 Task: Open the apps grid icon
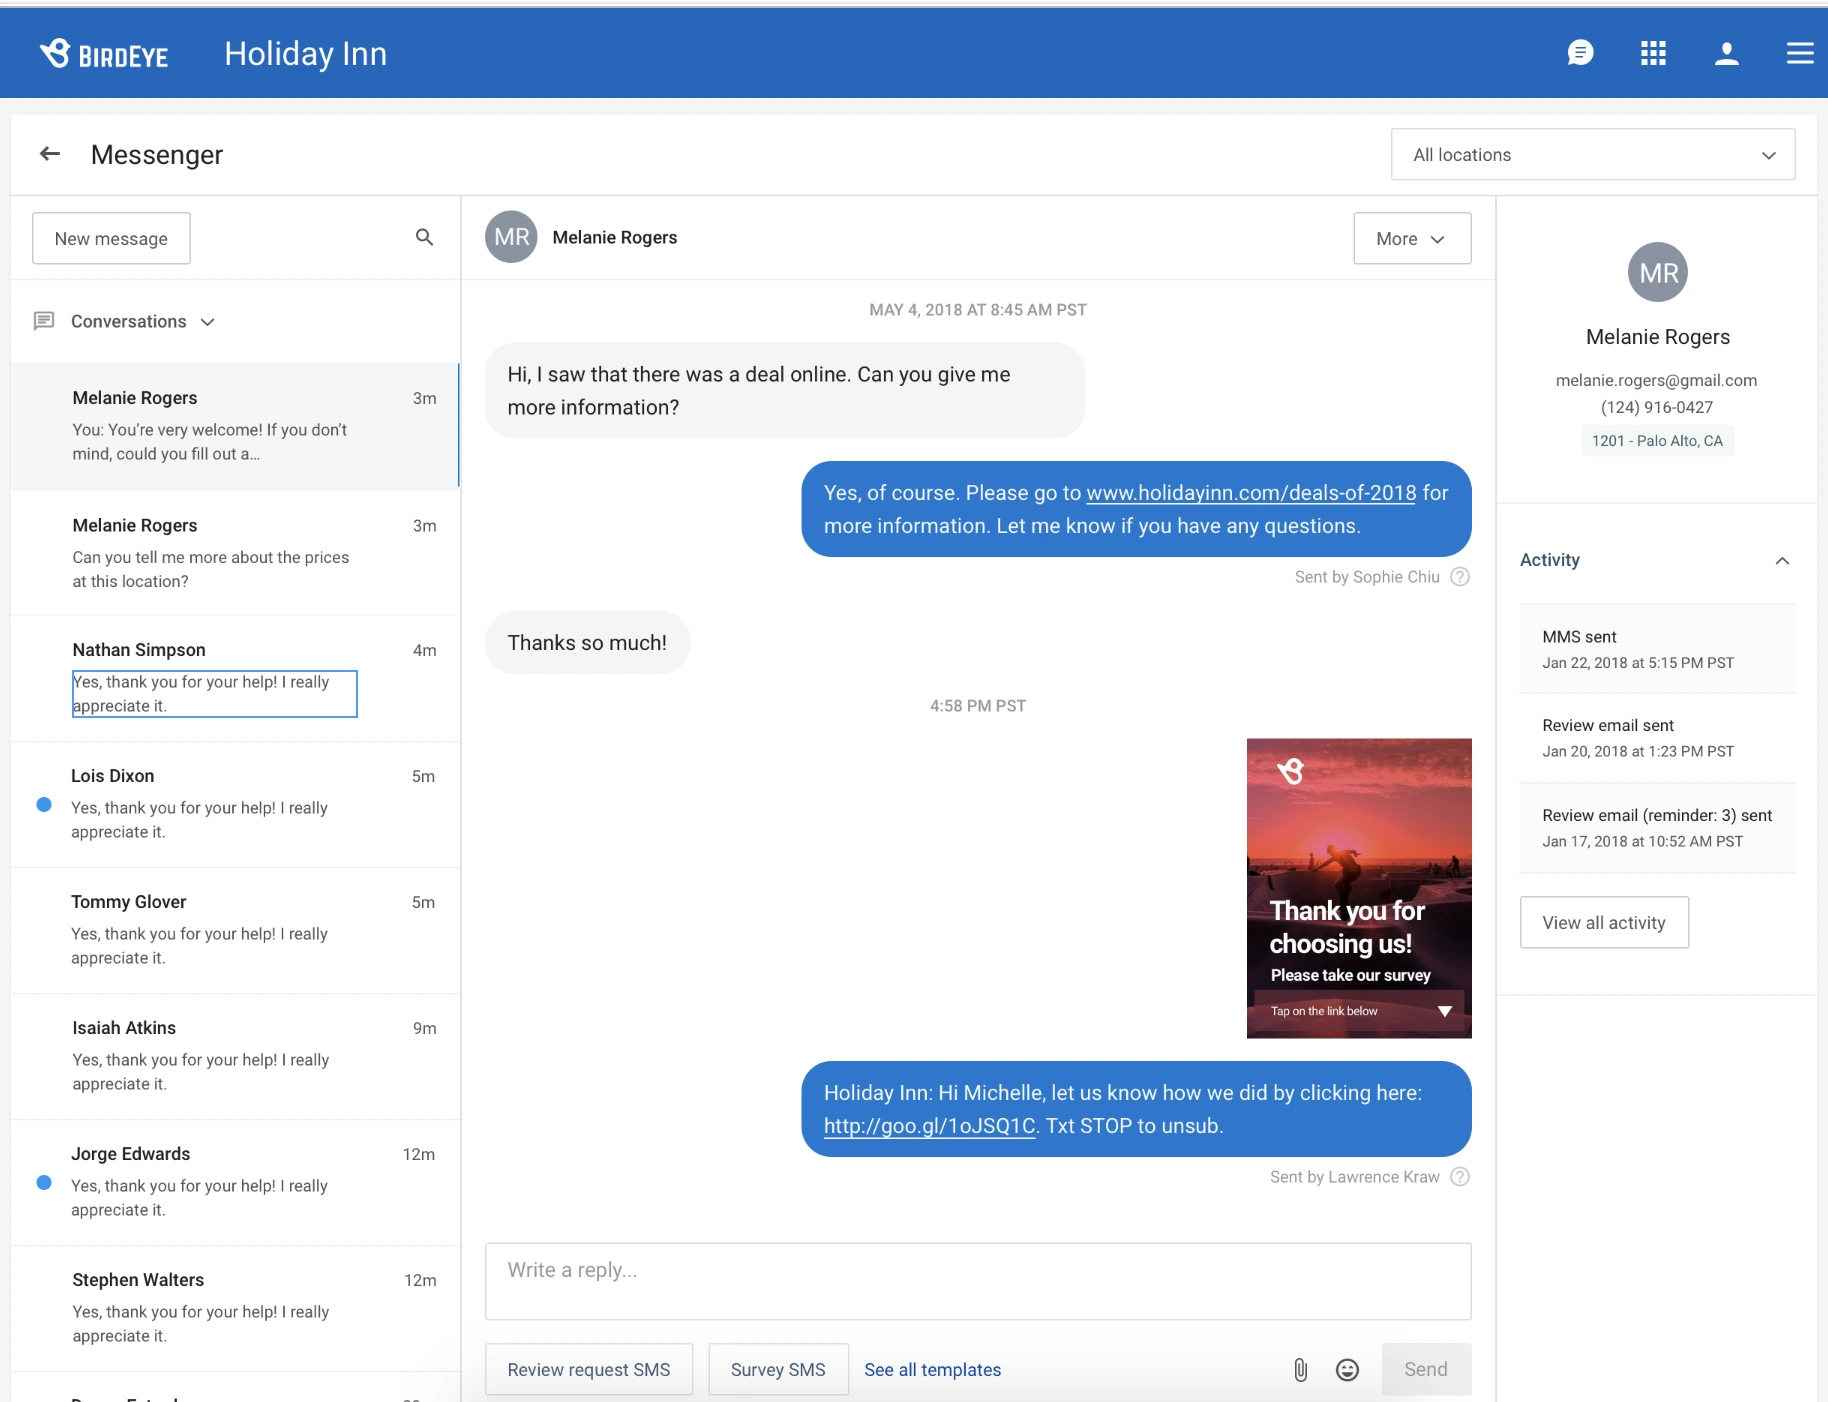point(1653,53)
